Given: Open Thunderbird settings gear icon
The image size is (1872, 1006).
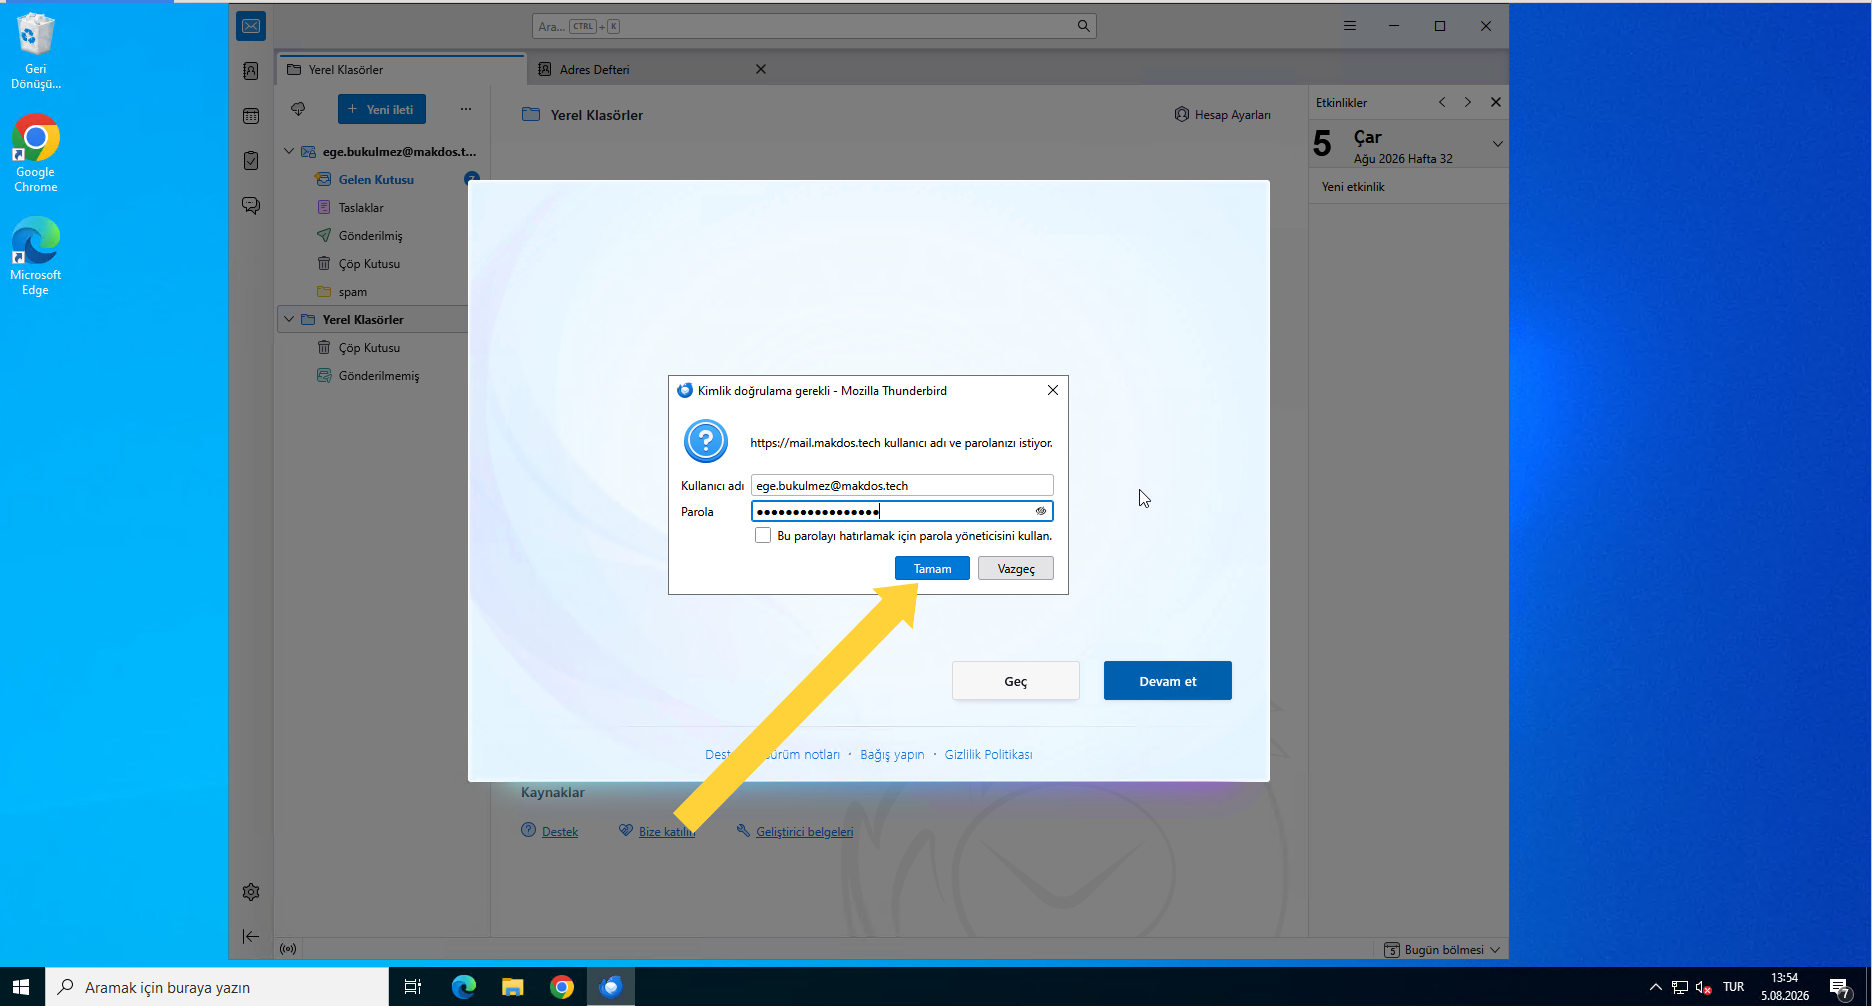Looking at the screenshot, I should point(251,892).
